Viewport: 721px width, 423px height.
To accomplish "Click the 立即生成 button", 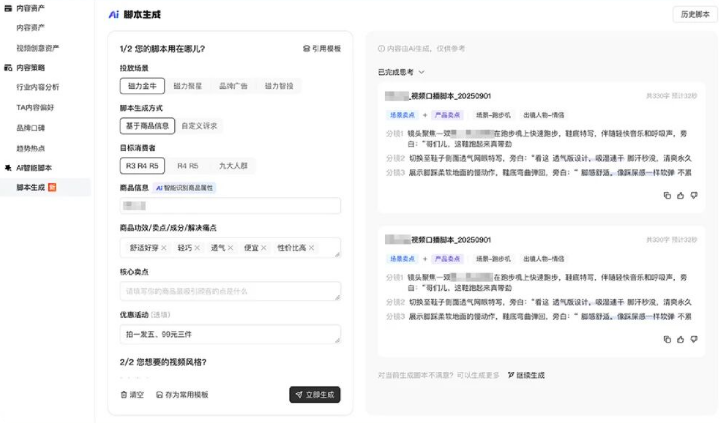I will 315,394.
